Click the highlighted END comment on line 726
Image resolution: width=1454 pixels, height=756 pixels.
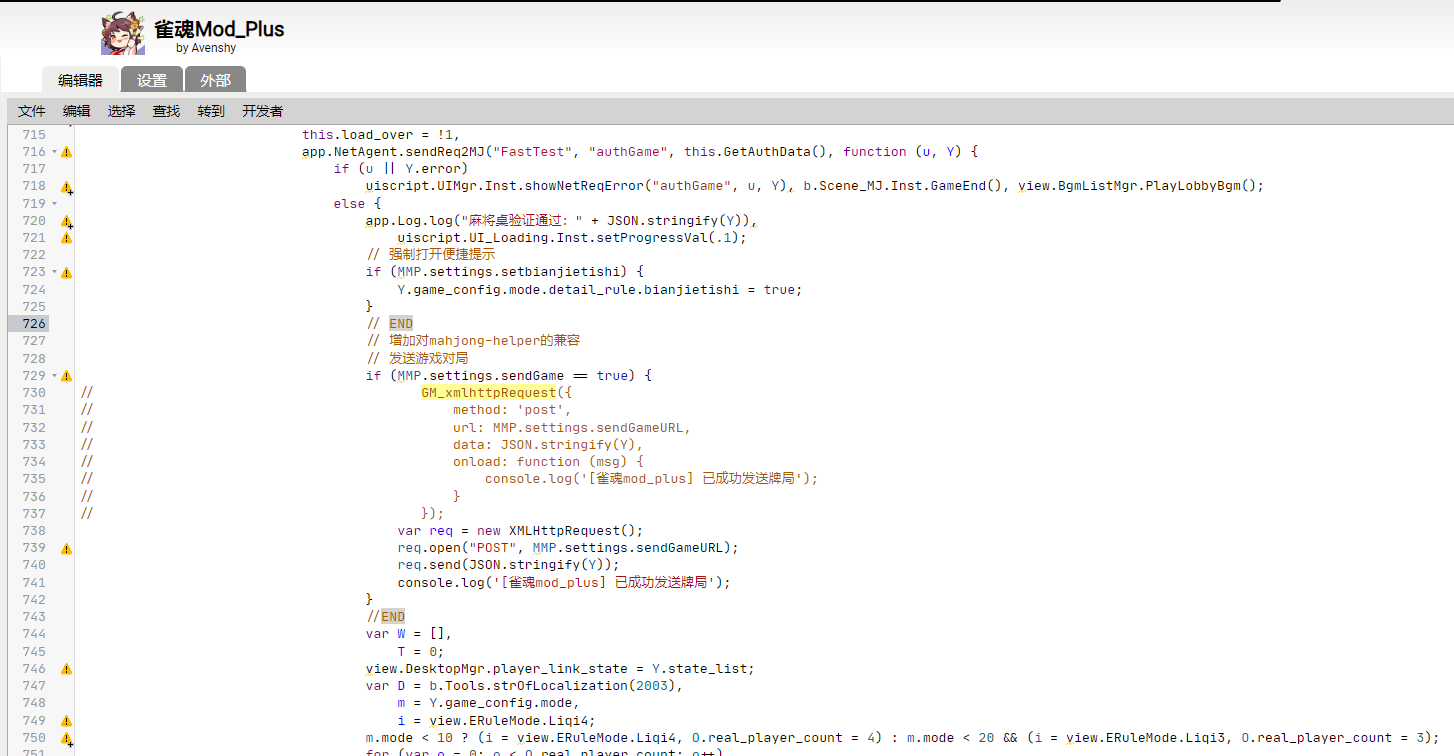tap(401, 324)
